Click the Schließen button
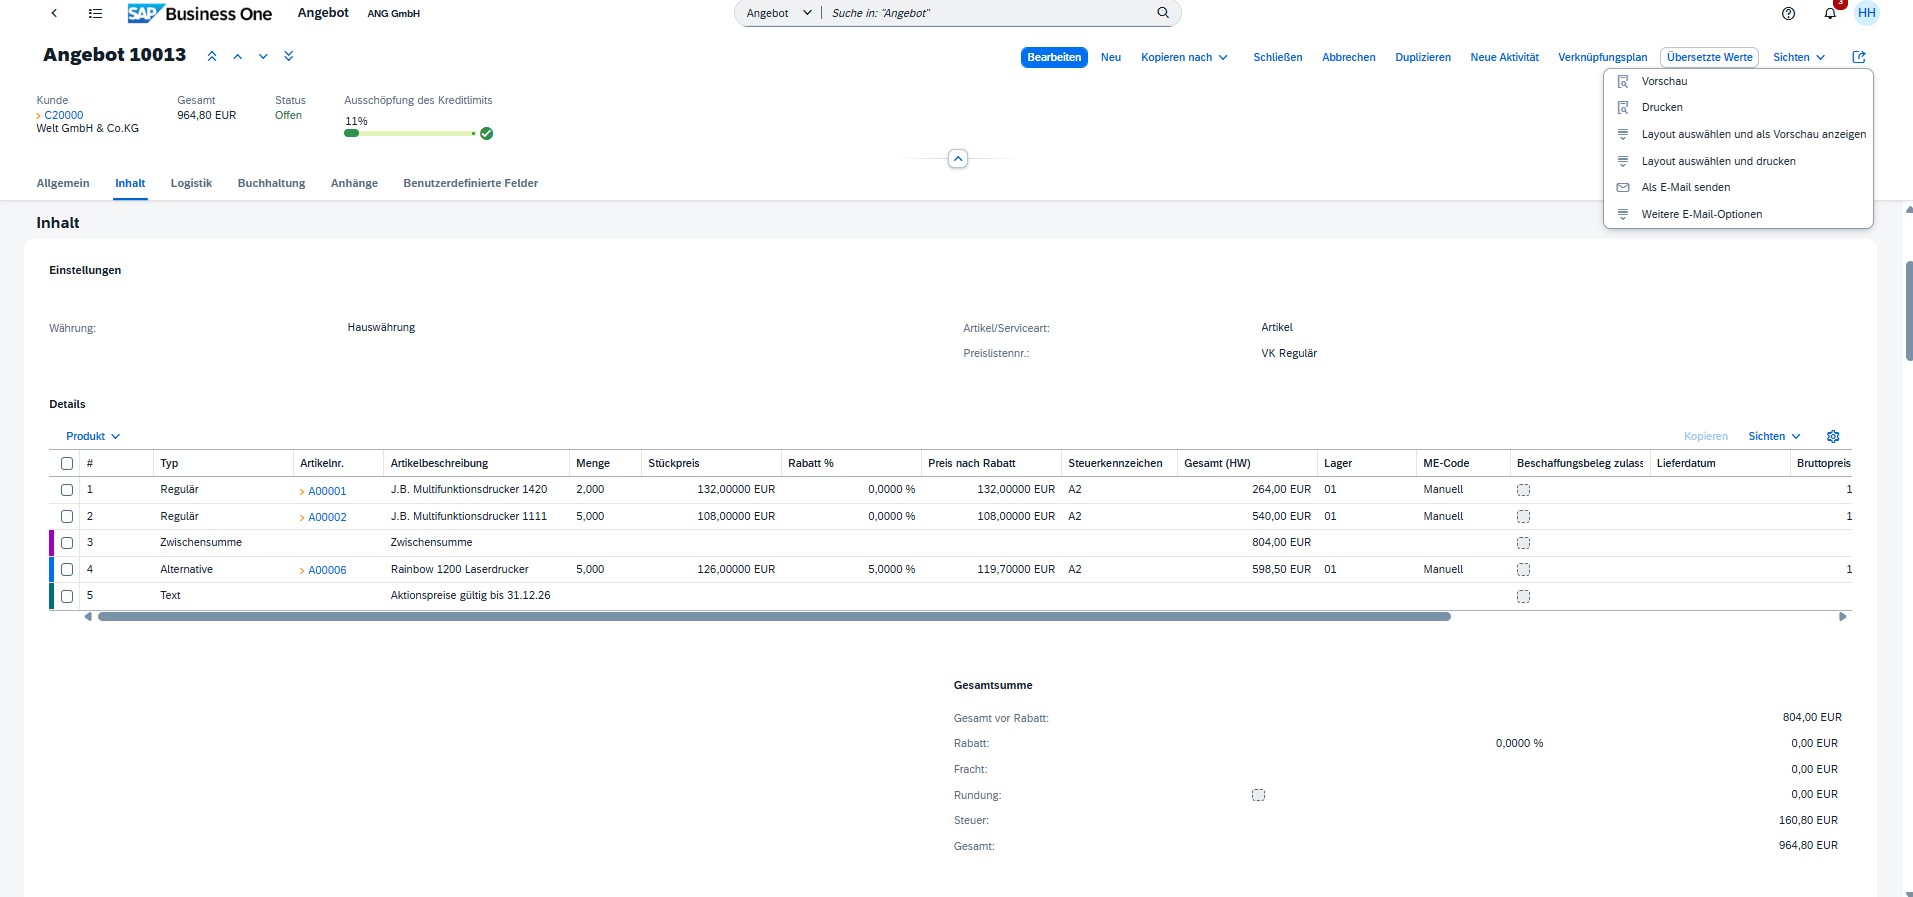 pos(1278,57)
